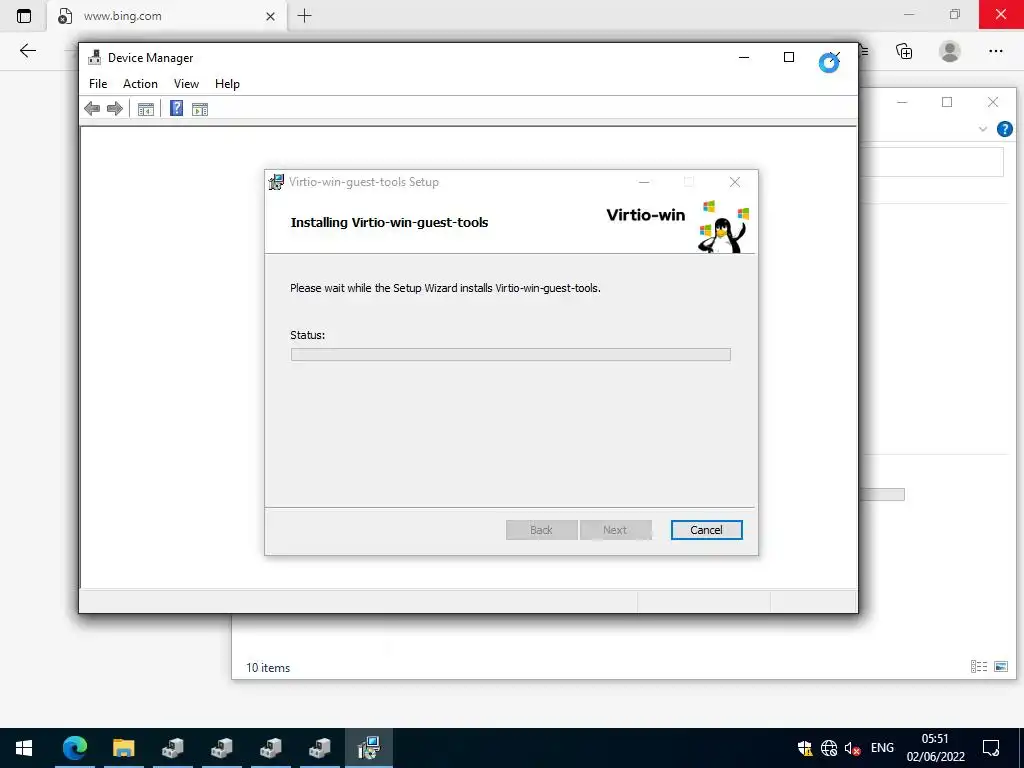This screenshot has height=768, width=1024.
Task: Select the www.bing.com browser tab
Action: 167,16
